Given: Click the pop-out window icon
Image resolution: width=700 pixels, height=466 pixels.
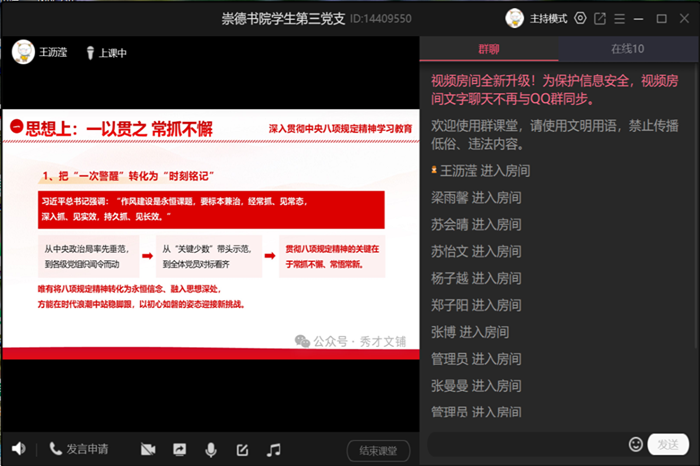Looking at the screenshot, I should pos(600,18).
